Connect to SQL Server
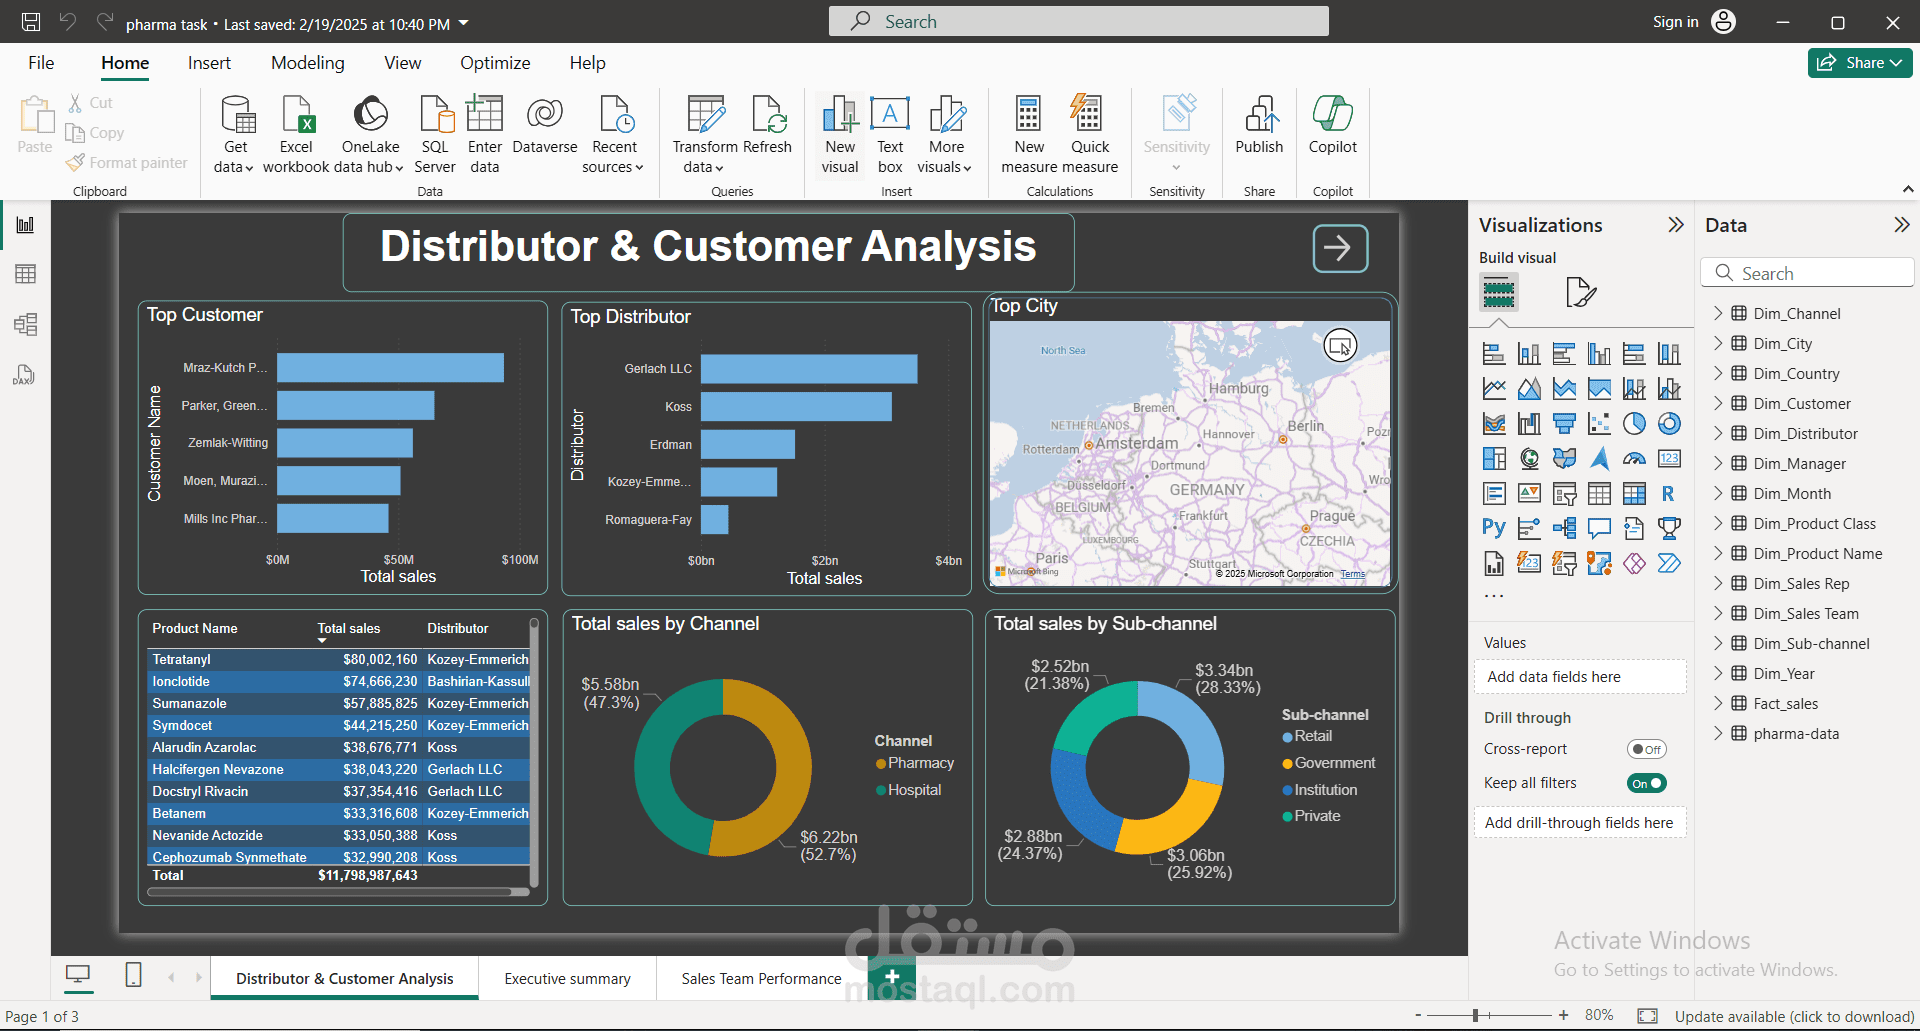1920x1031 pixels. point(435,135)
